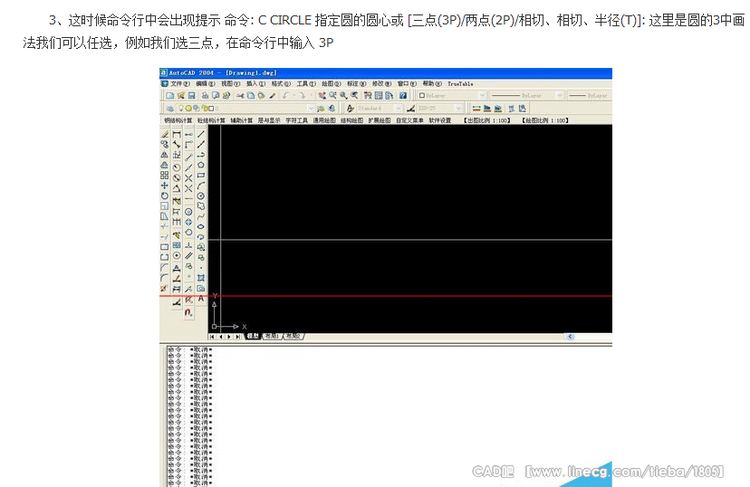
Task: Select the Circle draw tool
Action: tap(200, 196)
